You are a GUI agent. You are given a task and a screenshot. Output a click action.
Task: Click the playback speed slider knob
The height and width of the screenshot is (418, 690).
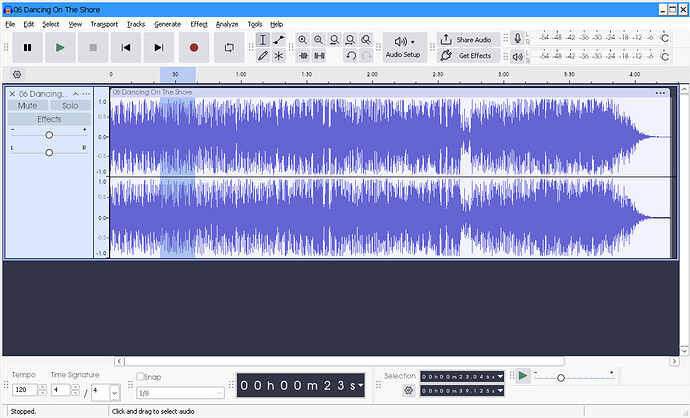(x=561, y=378)
